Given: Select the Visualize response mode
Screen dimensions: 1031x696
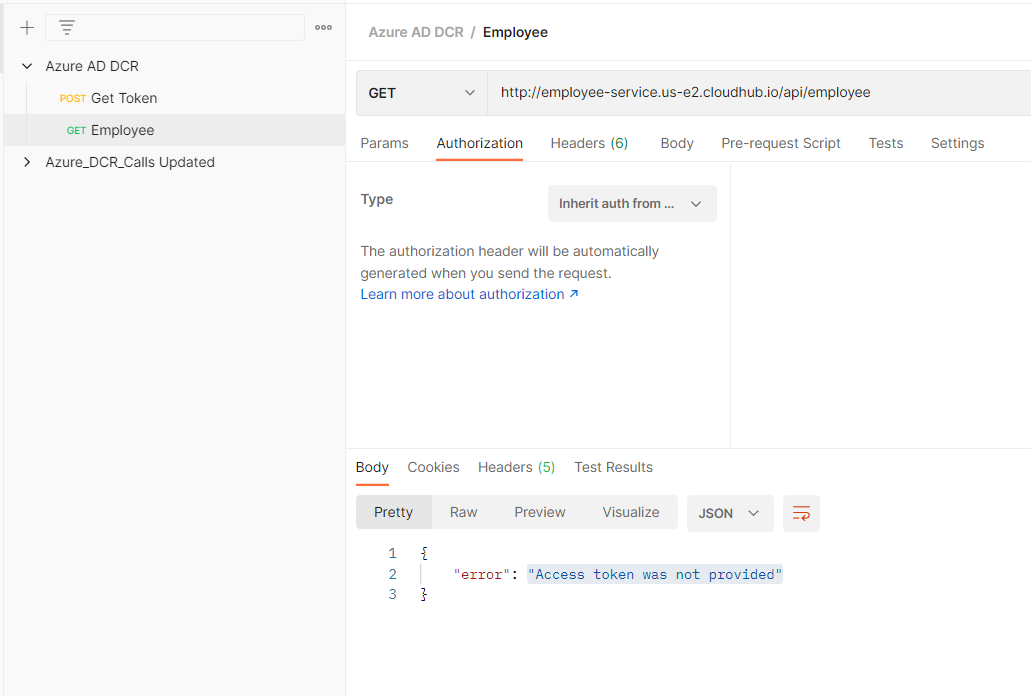Looking at the screenshot, I should 630,512.
